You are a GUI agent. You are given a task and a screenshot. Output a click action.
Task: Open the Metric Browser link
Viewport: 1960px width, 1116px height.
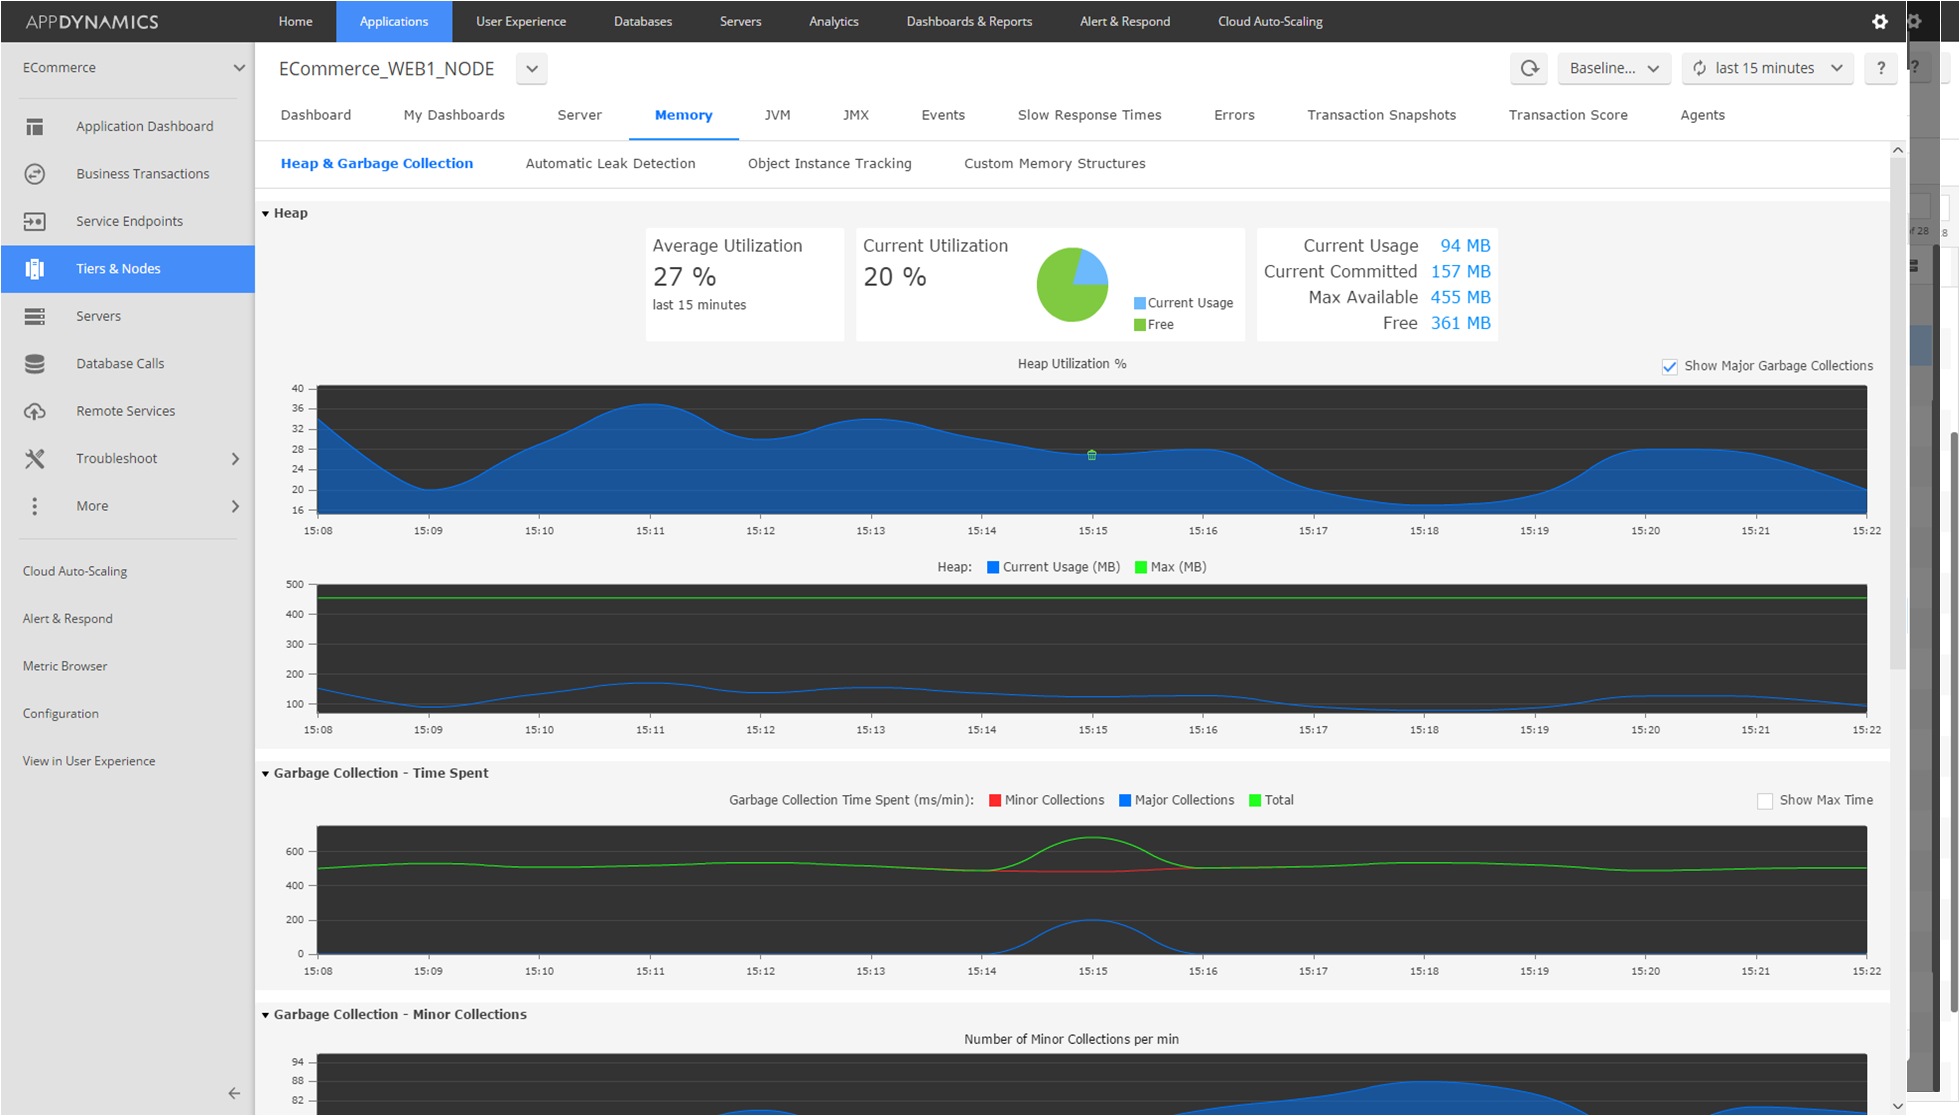coord(65,666)
